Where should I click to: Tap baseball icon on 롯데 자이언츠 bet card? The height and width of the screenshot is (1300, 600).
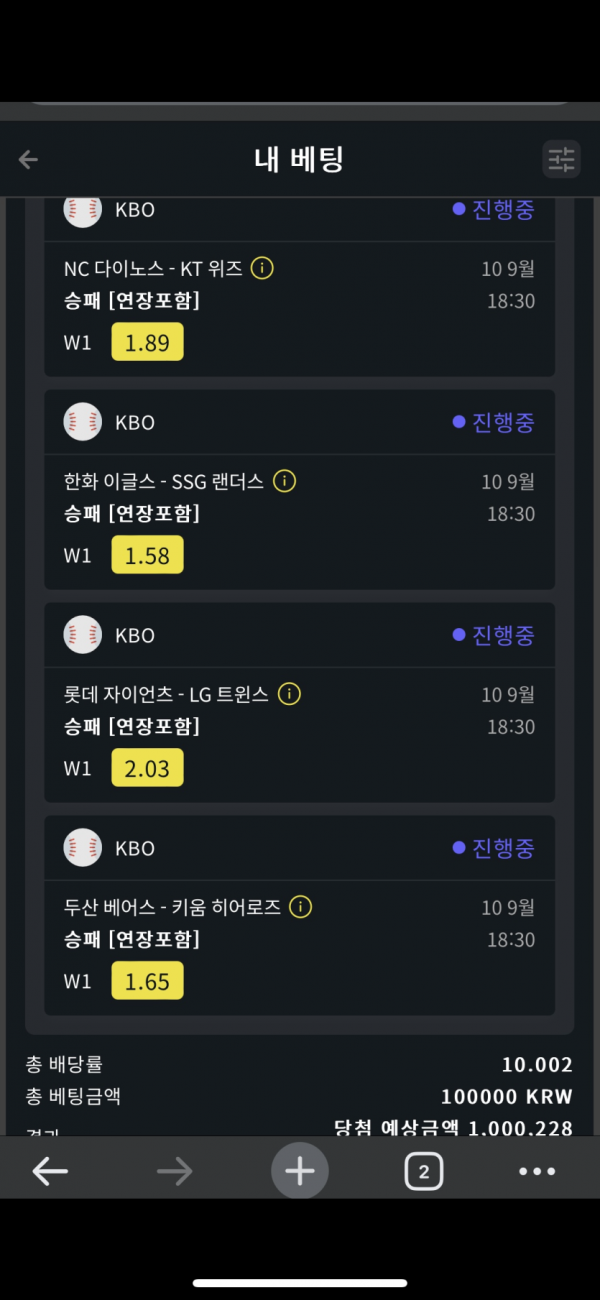point(83,635)
